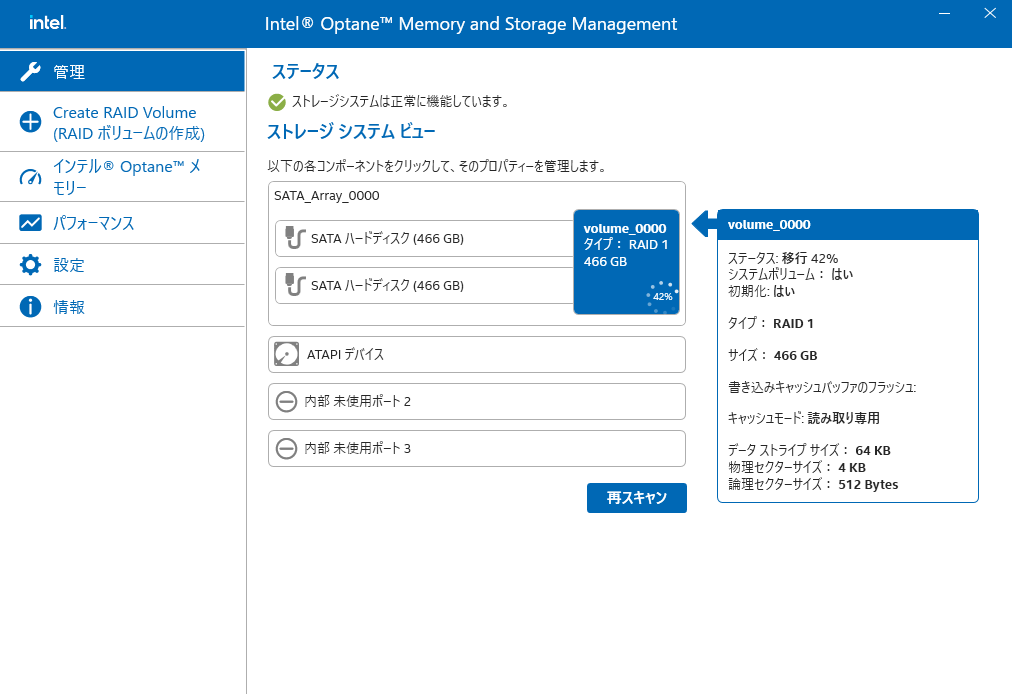Screen dimensions: 1012x694
Task: Go to インテル Optane メモリー page
Action: [x=122, y=177]
